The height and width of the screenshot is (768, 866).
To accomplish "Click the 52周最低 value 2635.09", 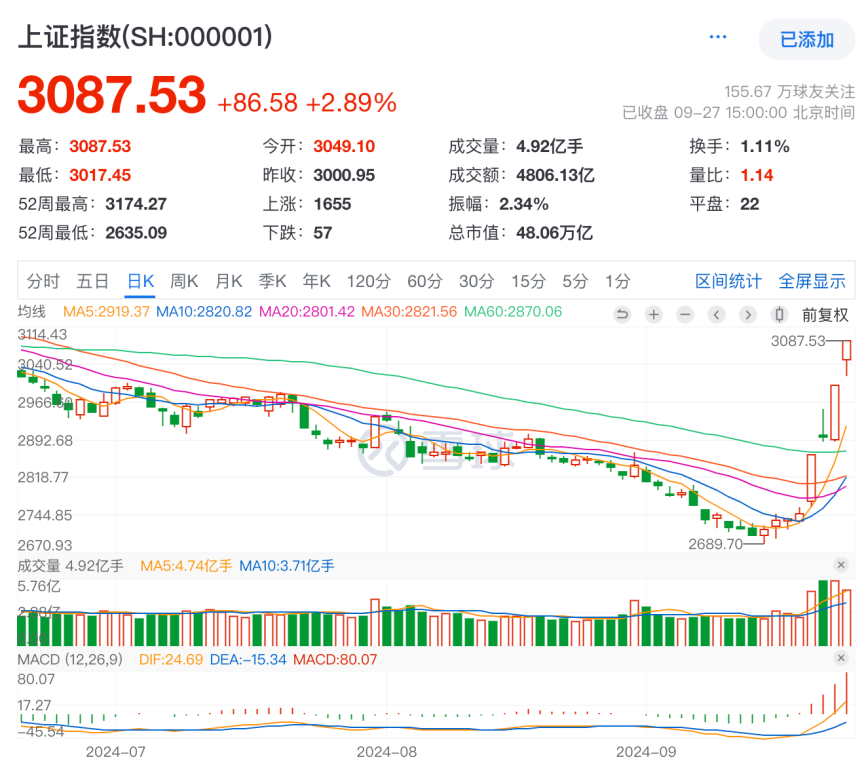I will point(136,233).
